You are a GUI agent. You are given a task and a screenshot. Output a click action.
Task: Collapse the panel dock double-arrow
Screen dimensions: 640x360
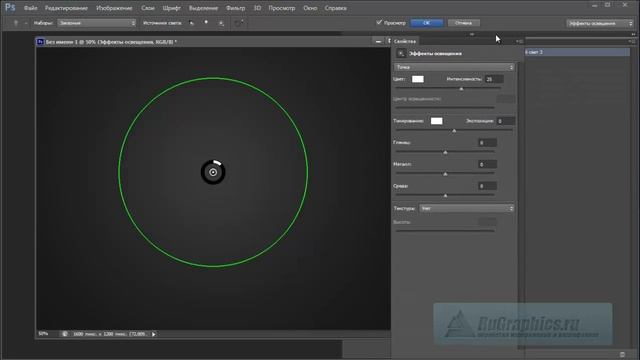(x=633, y=34)
